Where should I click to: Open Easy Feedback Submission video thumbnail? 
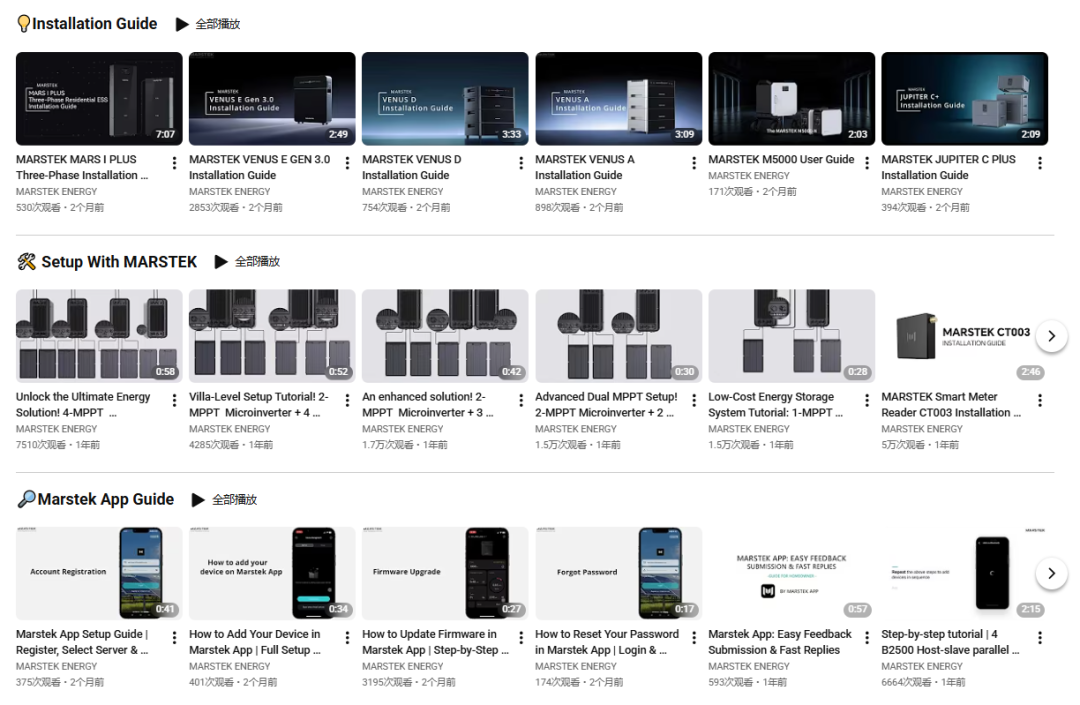(791, 574)
